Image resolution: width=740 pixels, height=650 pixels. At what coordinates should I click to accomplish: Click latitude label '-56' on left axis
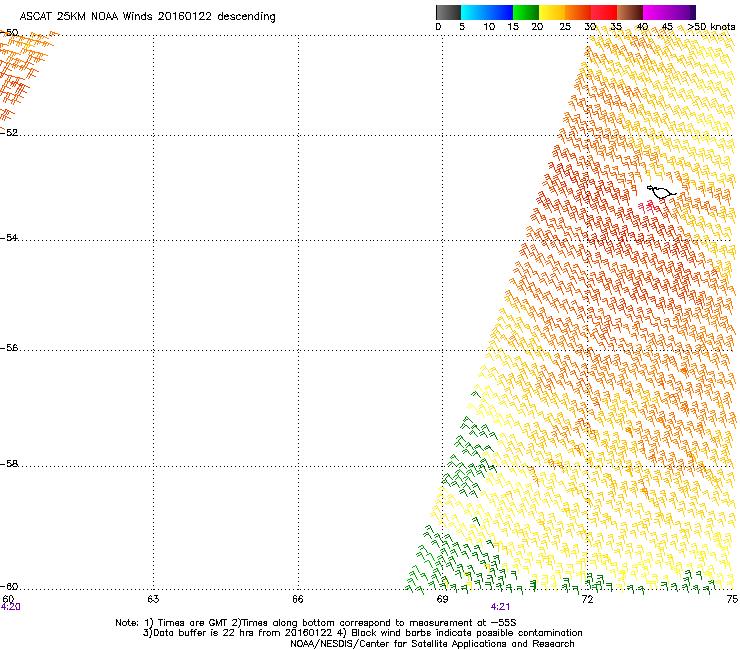pyautogui.click(x=9, y=348)
